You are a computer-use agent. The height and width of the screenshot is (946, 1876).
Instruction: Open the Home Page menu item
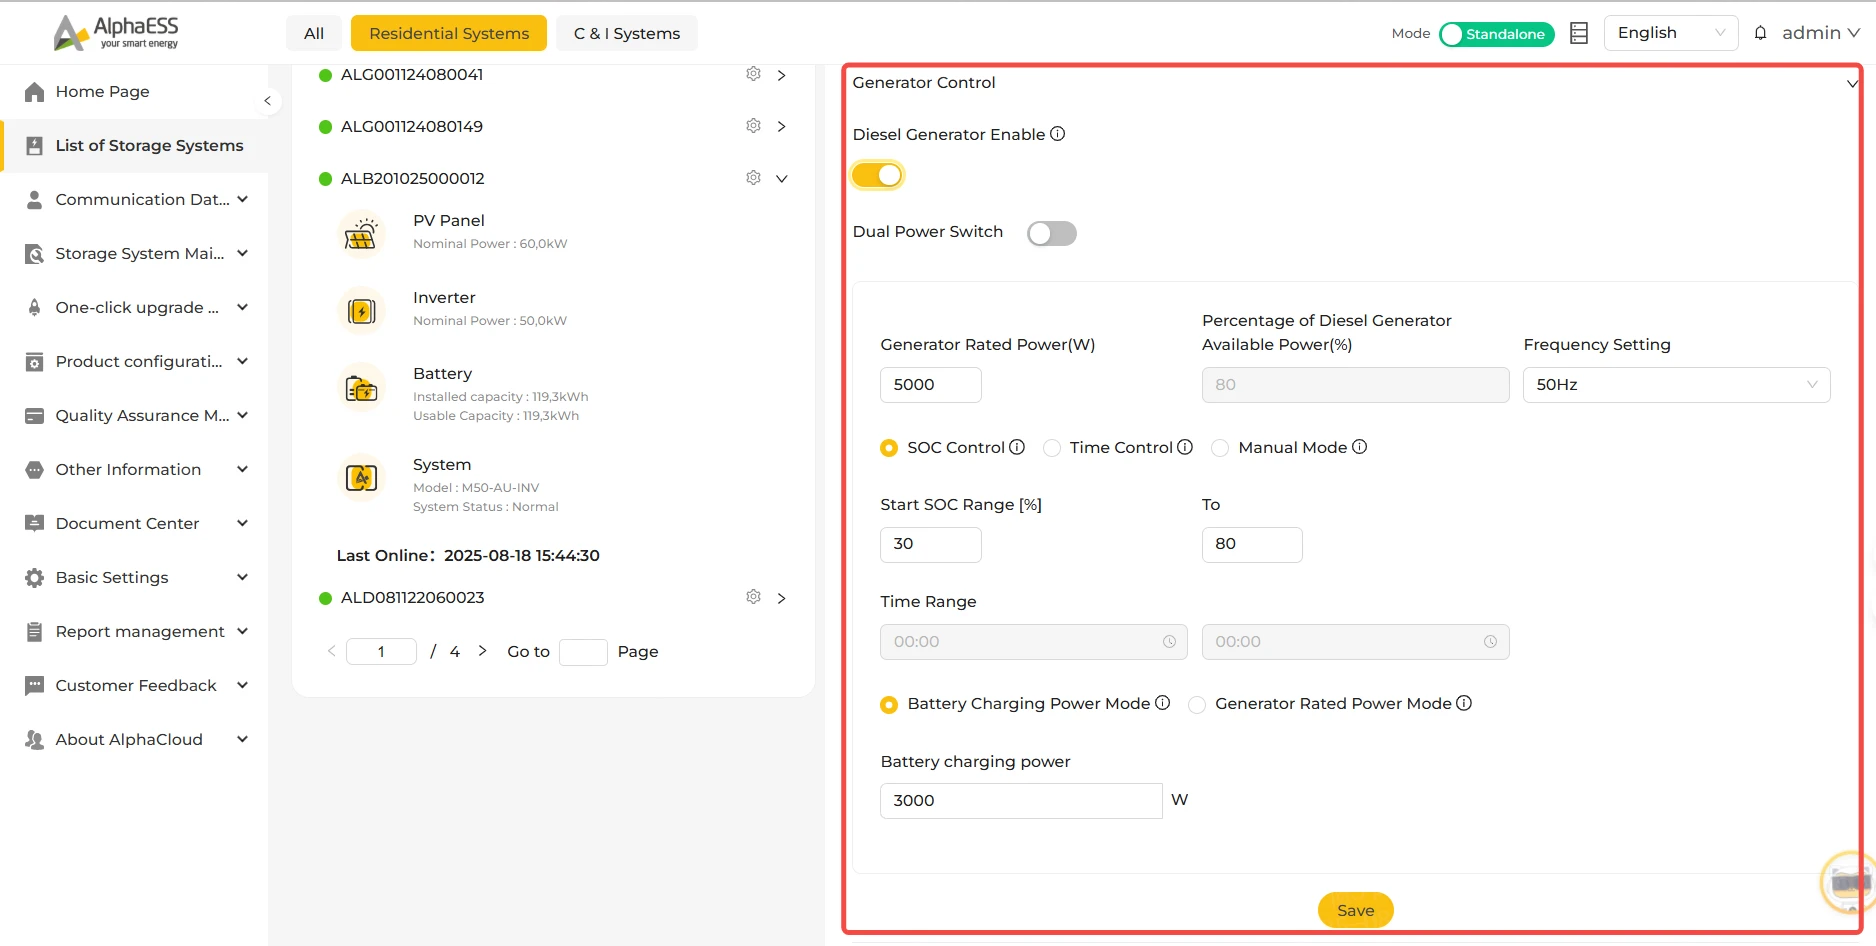136,92
